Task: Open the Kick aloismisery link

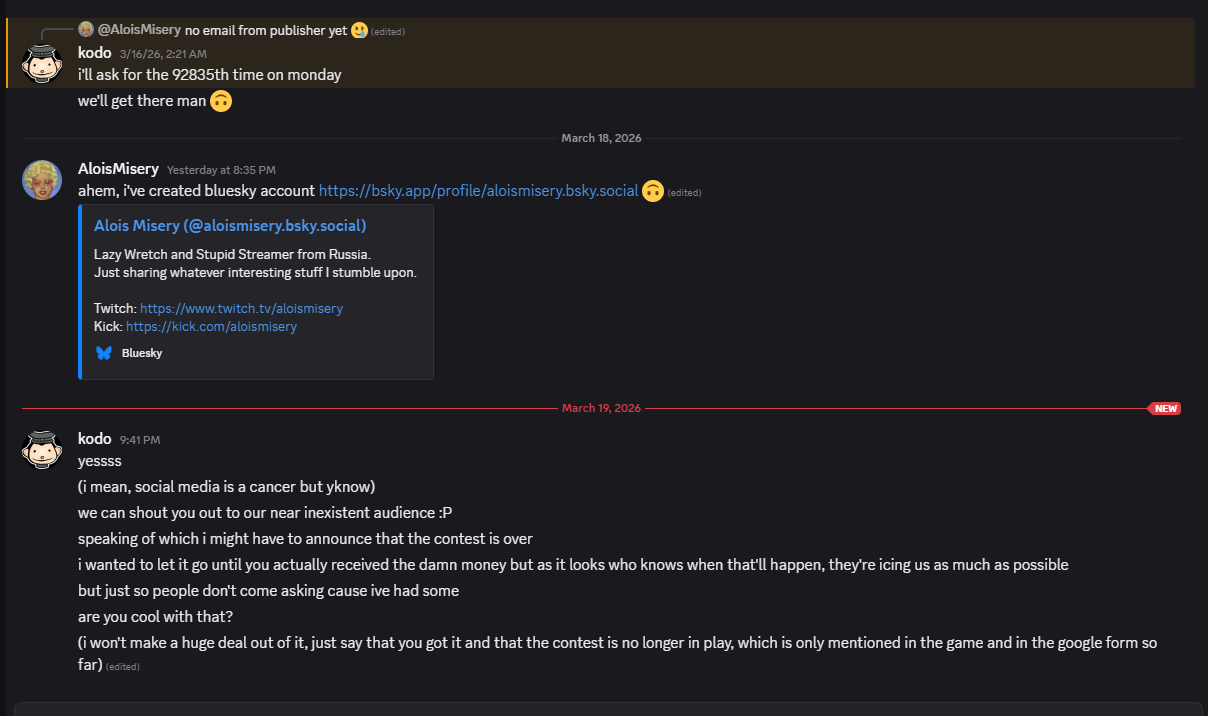Action: [211, 327]
